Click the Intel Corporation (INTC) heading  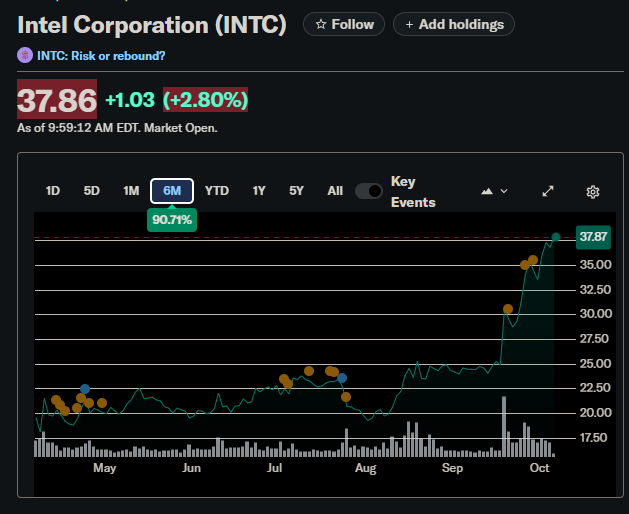152,24
